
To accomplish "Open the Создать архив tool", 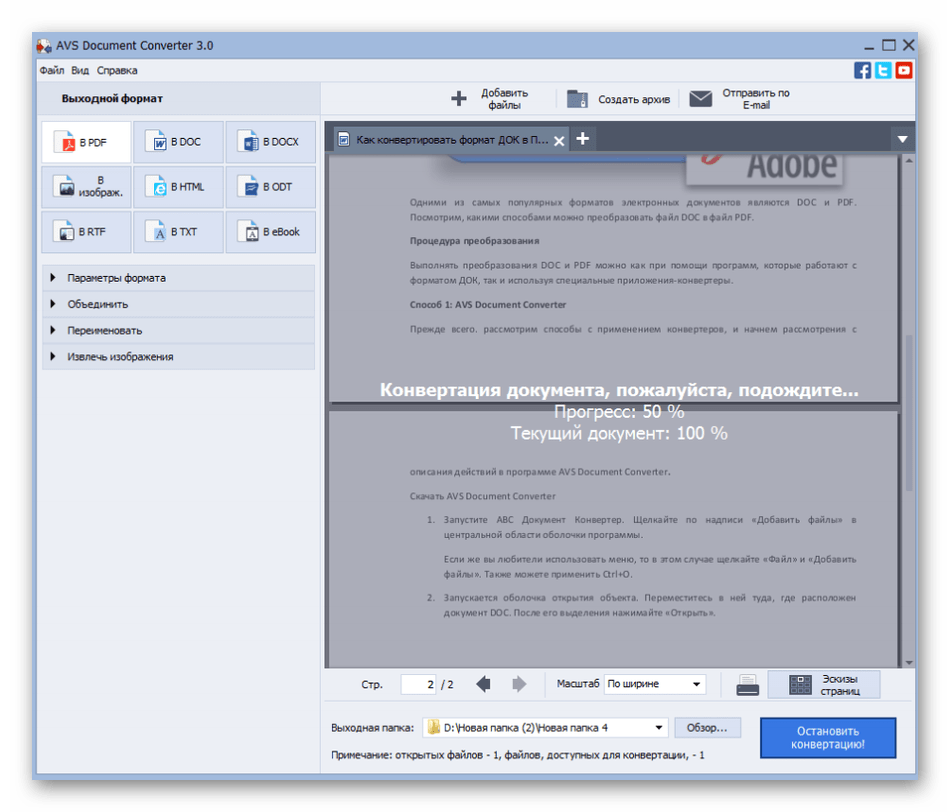I will point(577,99).
